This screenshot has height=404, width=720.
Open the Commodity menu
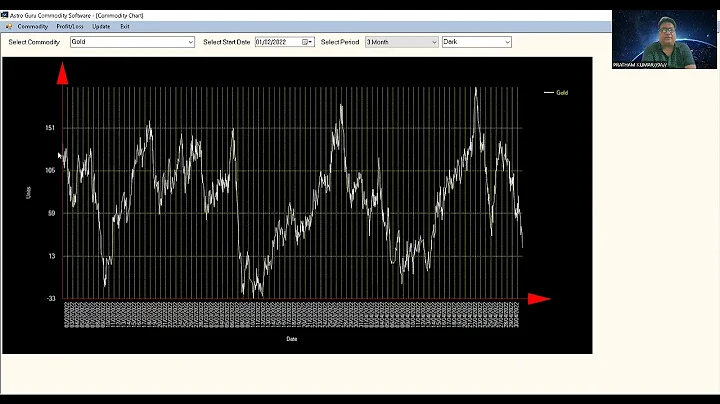pos(33,27)
